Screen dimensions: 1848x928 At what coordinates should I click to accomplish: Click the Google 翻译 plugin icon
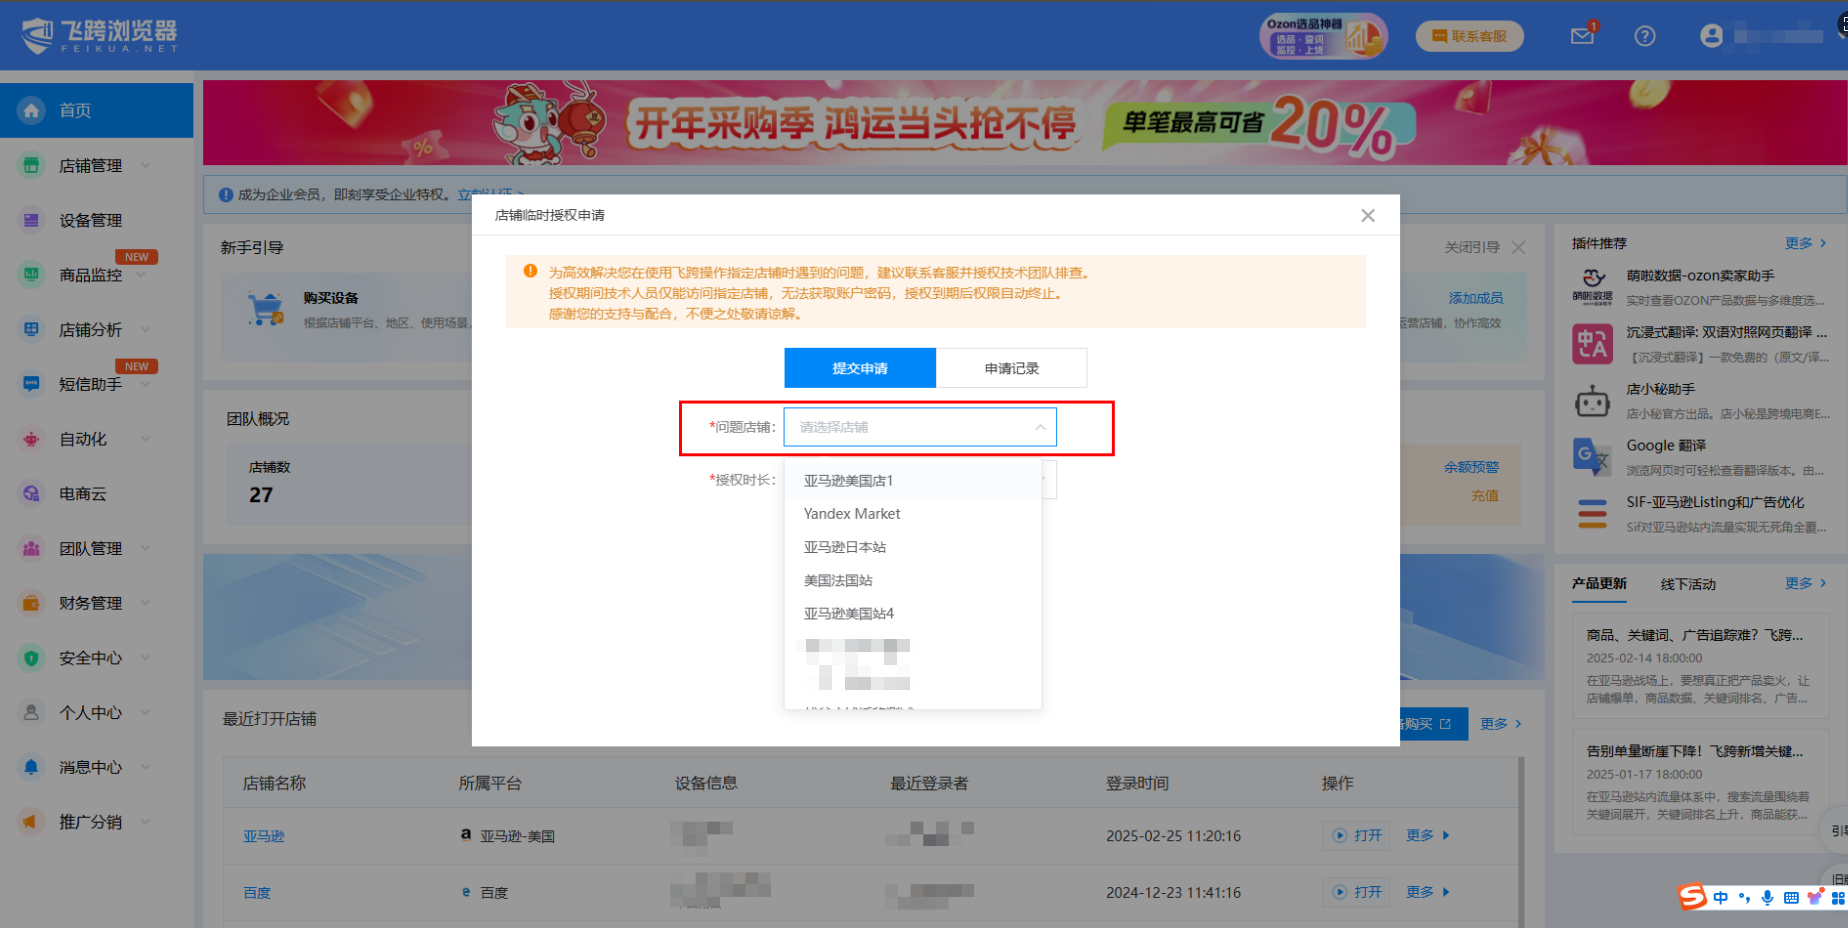(x=1592, y=456)
